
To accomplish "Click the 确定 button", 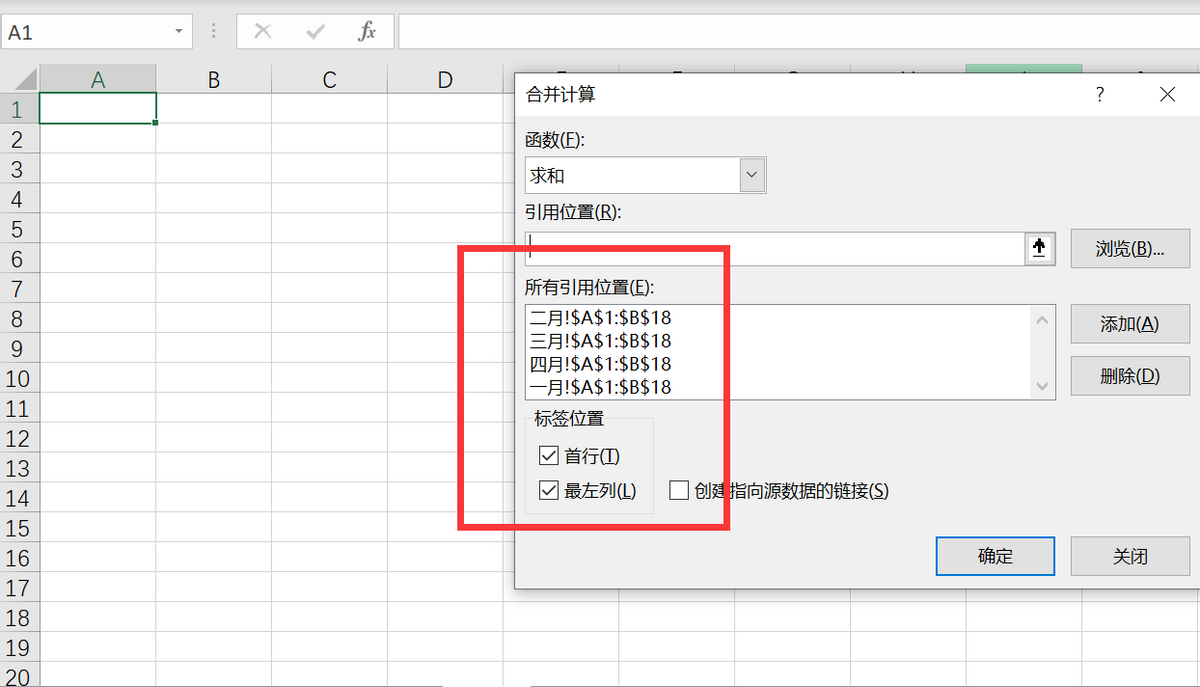I will pos(995,557).
